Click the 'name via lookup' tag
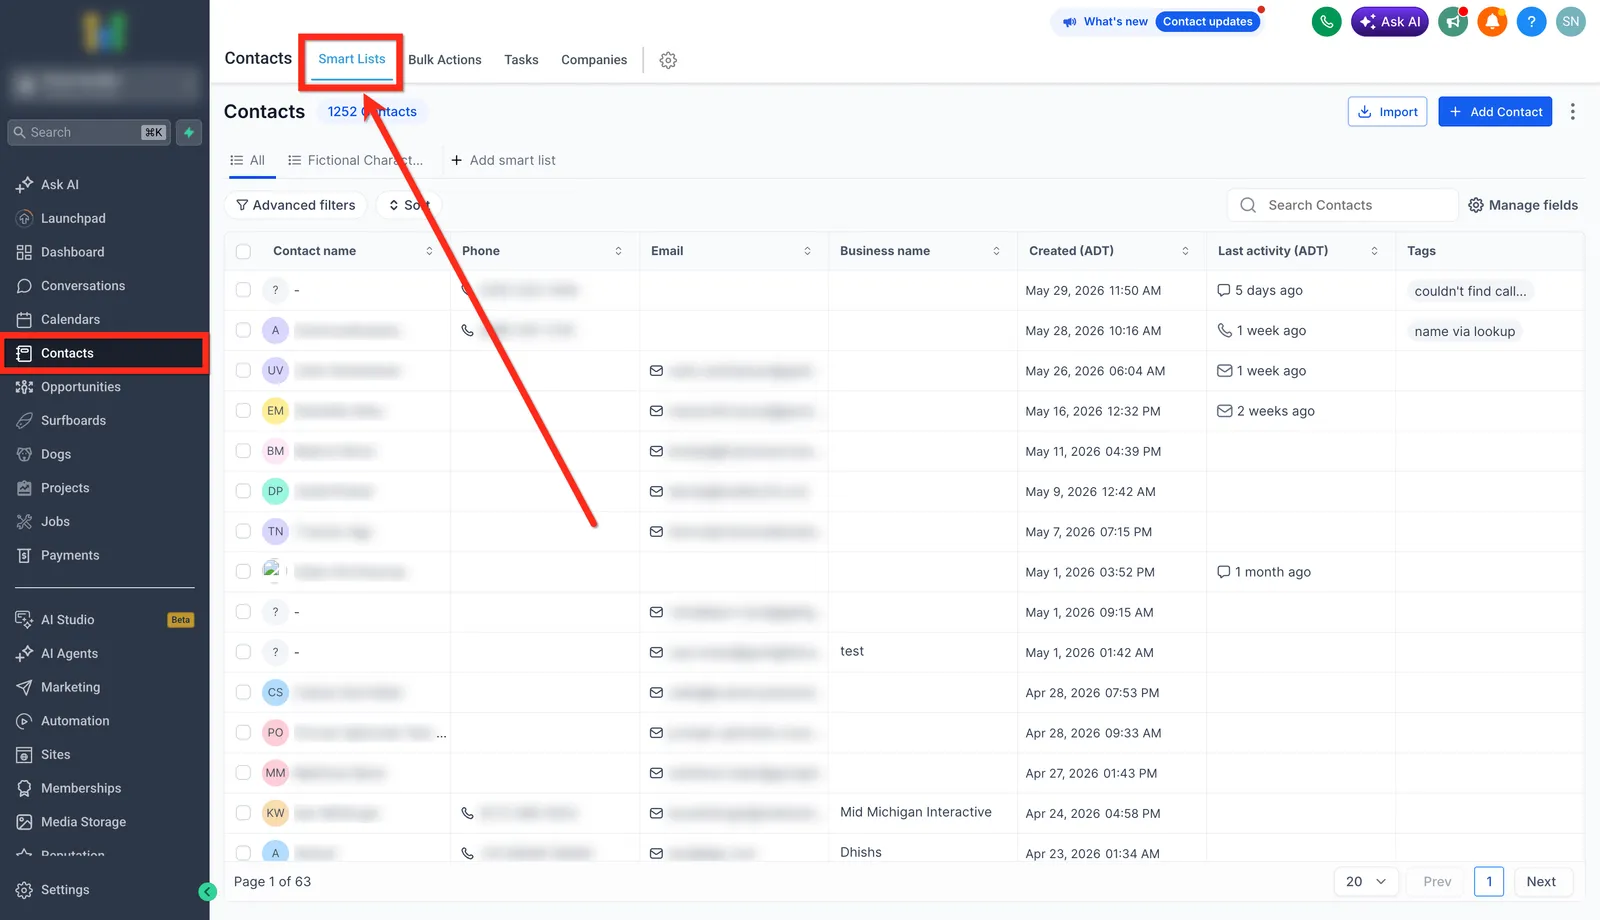 (x=1464, y=331)
